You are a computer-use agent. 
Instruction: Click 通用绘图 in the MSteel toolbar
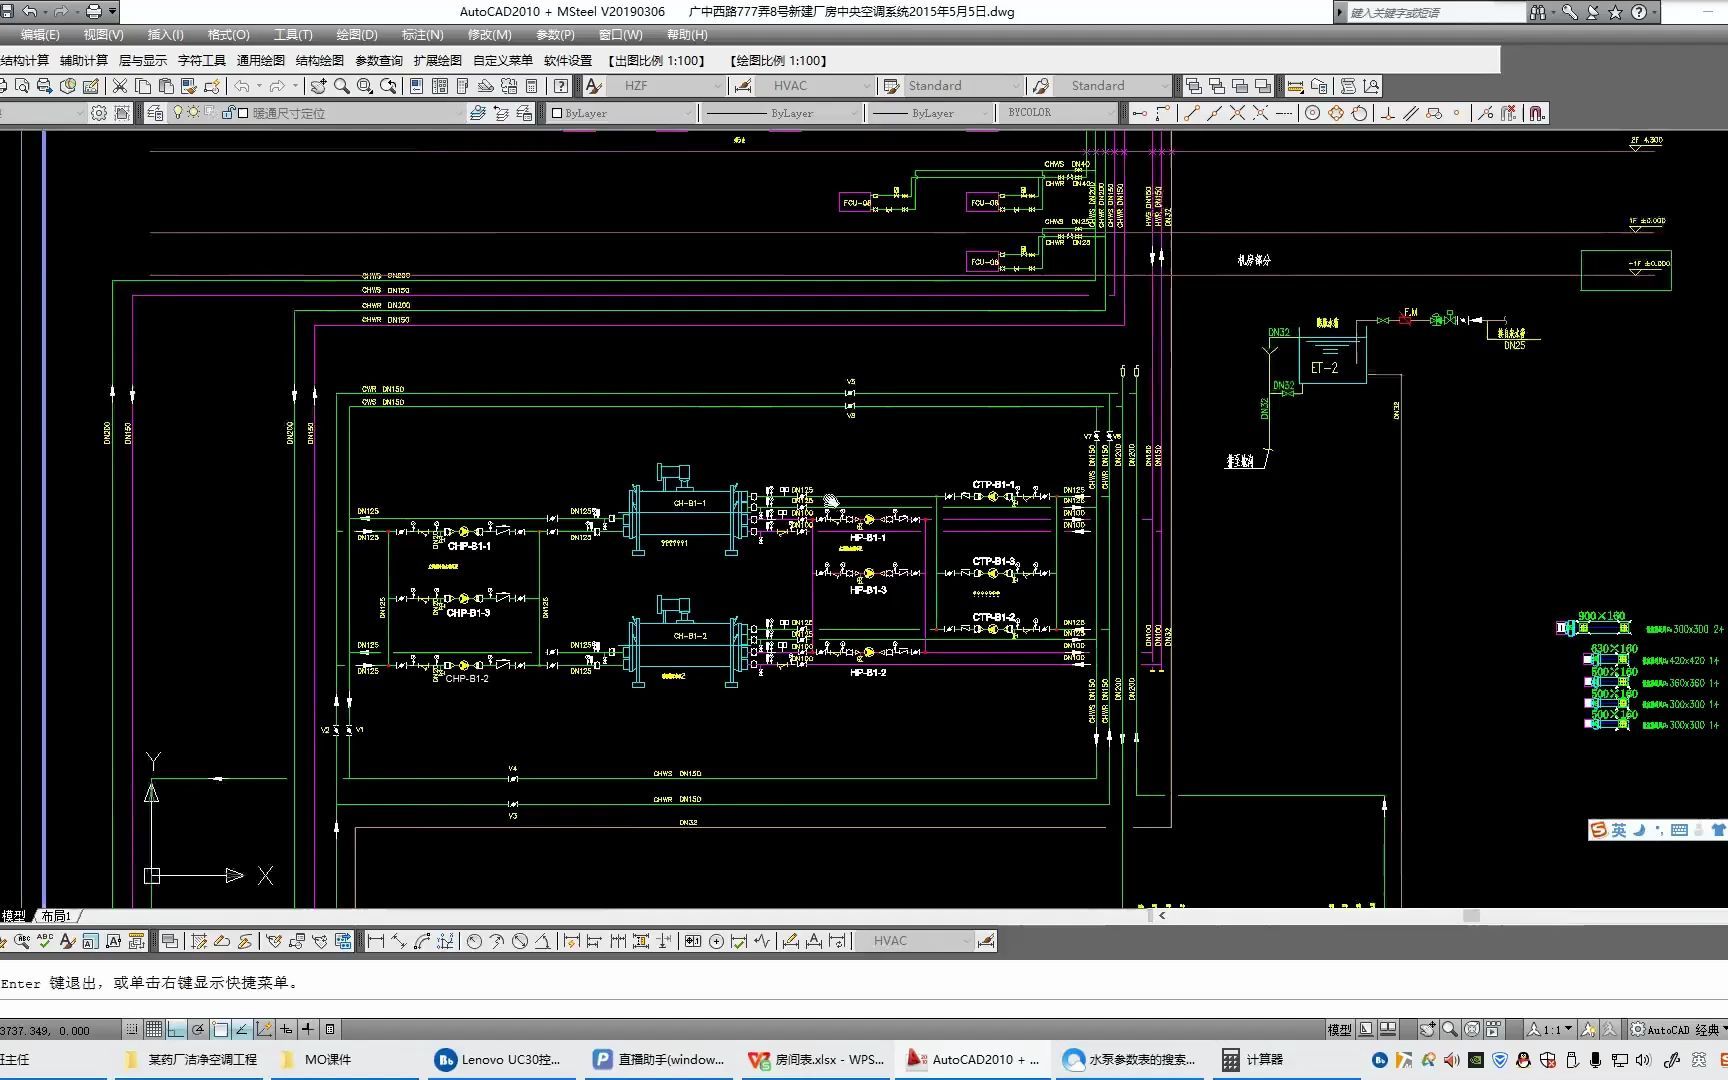261,61
